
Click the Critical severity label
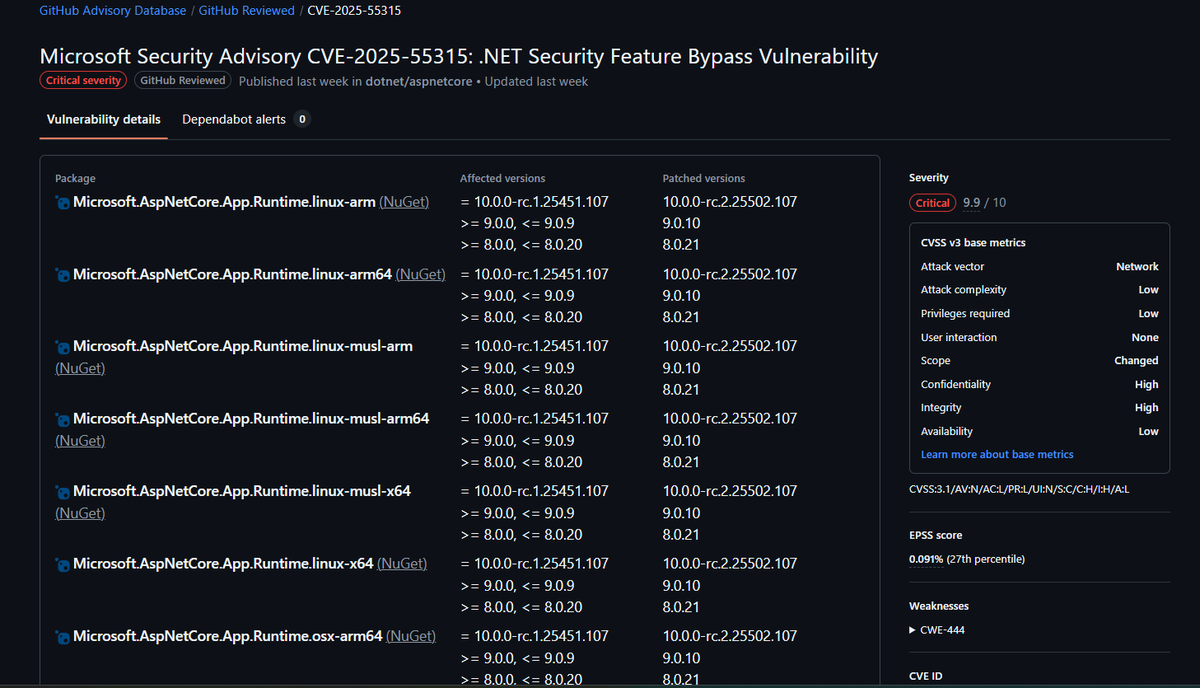(83, 81)
